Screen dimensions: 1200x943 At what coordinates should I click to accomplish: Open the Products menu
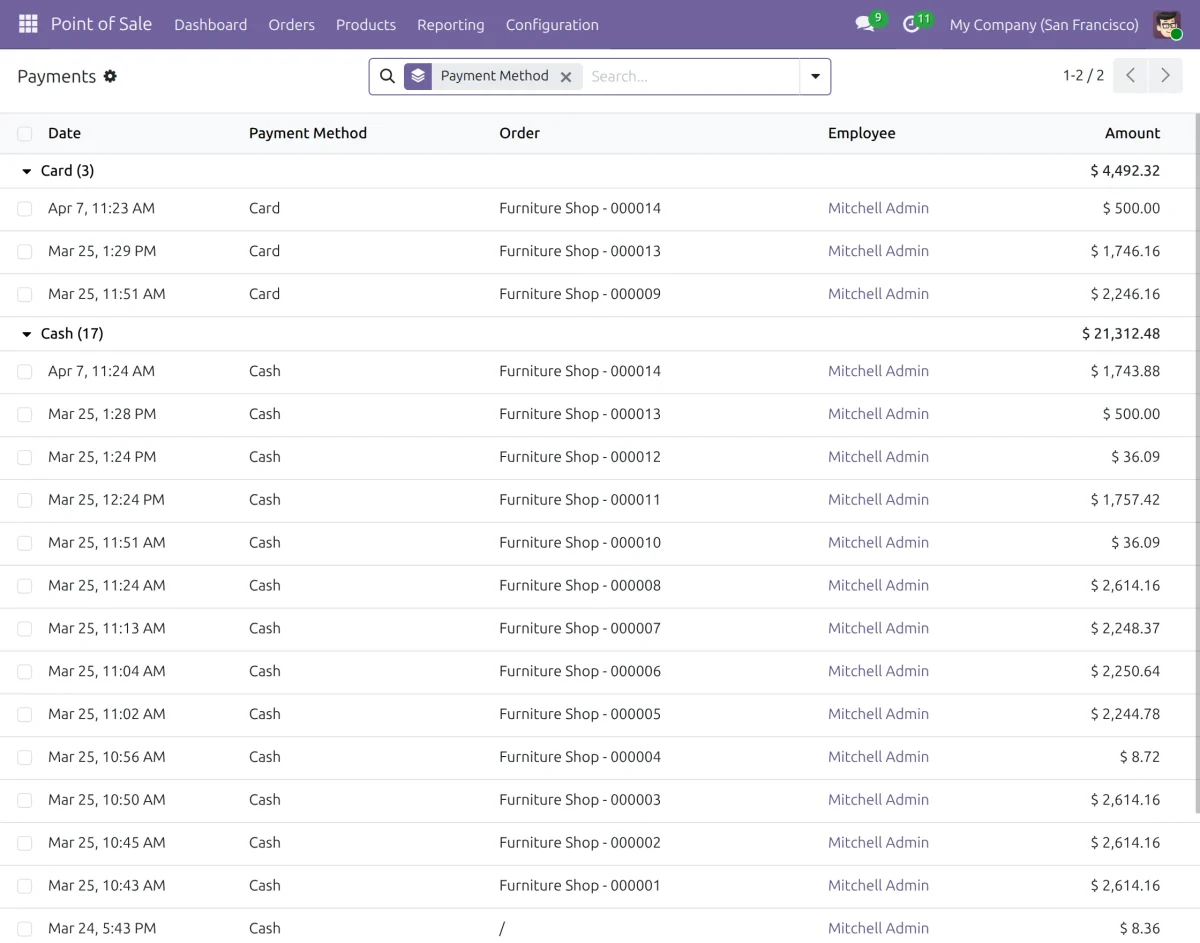click(x=366, y=25)
